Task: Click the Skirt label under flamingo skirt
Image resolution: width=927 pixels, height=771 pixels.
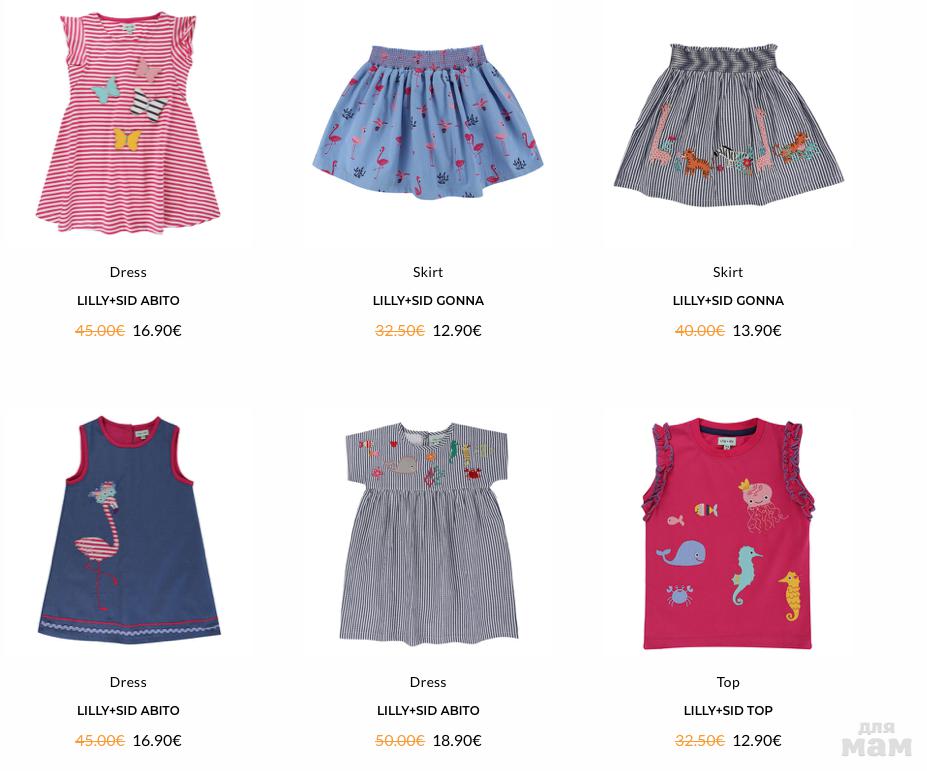Action: click(x=428, y=272)
